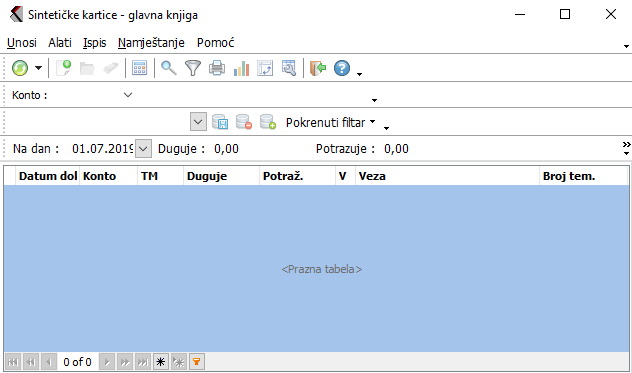Open the refresh button dropdown arrow
The image size is (632, 373).
click(x=38, y=68)
